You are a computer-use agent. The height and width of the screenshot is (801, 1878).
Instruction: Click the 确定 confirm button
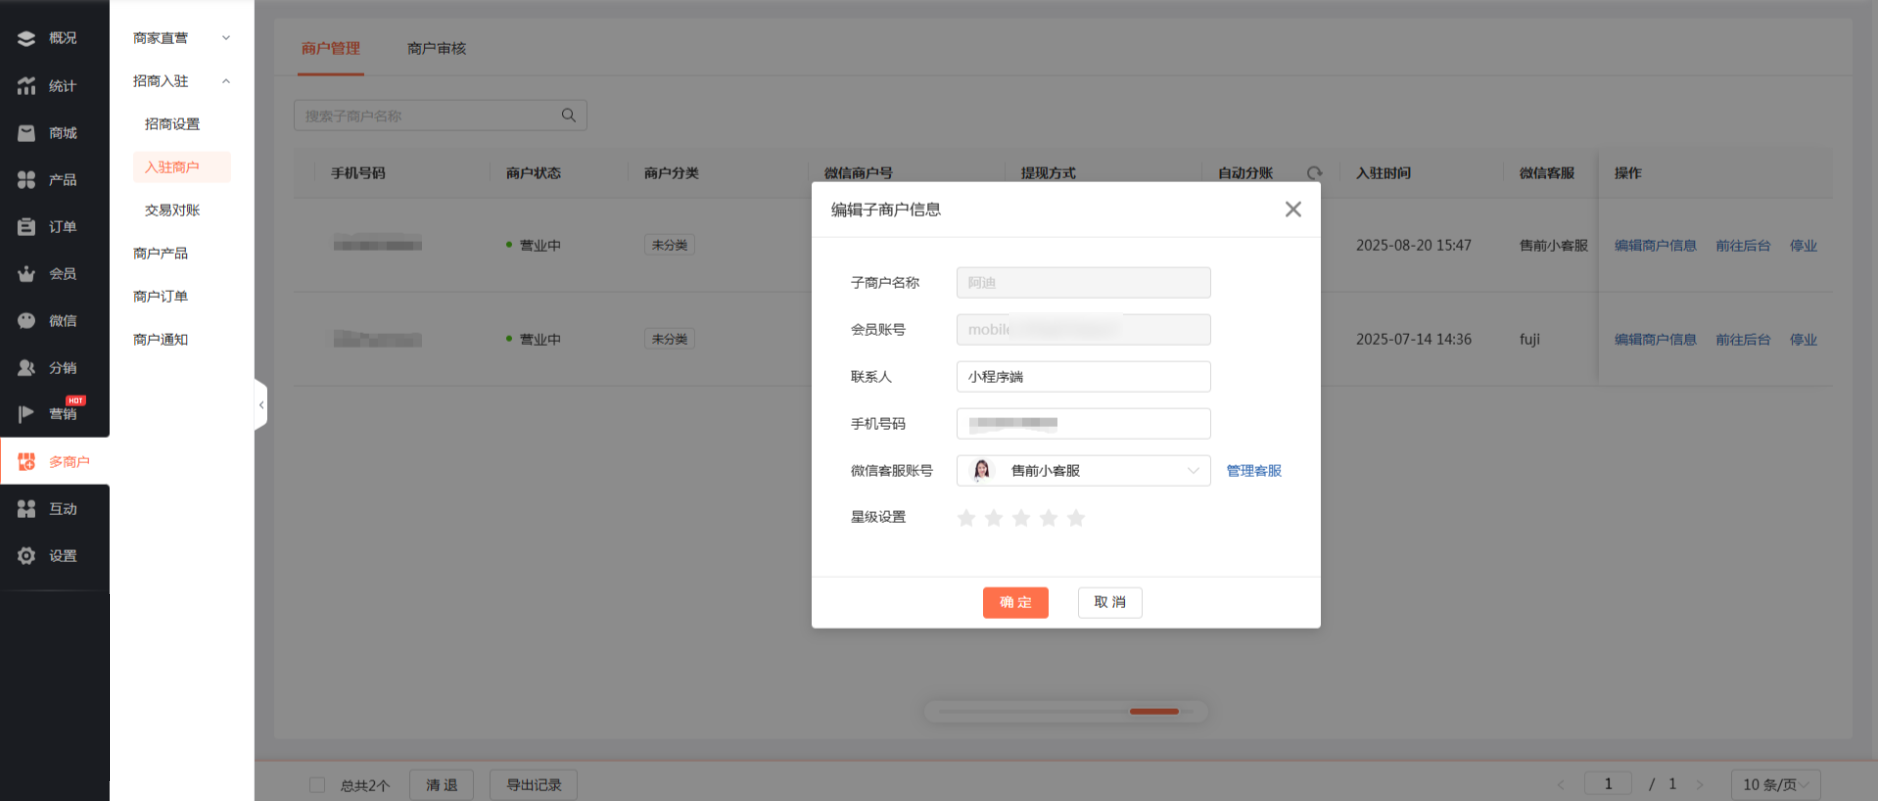point(1015,602)
